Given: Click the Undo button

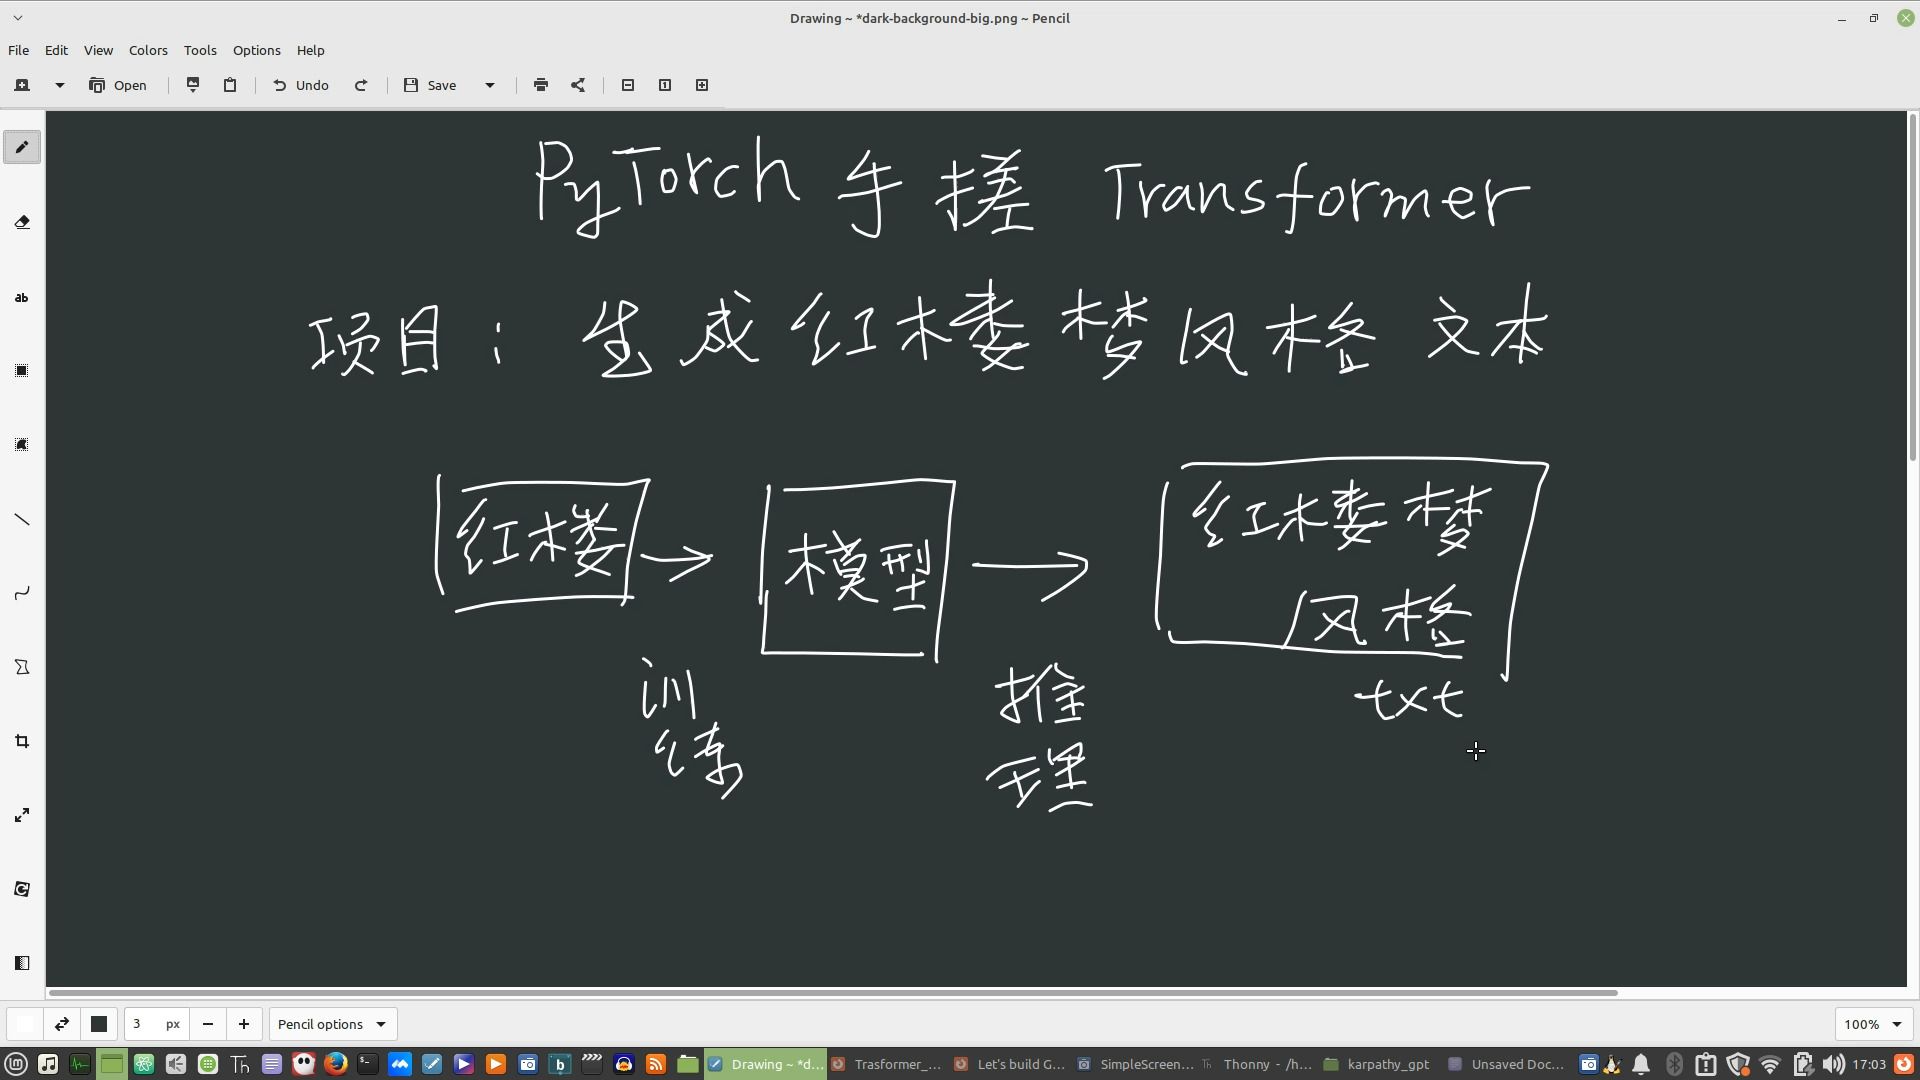Looking at the screenshot, I should coord(301,85).
